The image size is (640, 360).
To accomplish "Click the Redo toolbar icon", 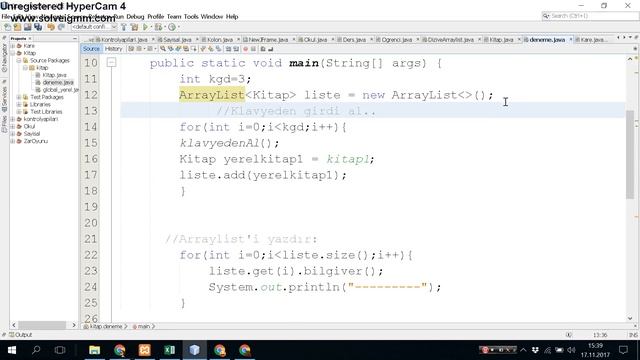I will [x=61, y=27].
